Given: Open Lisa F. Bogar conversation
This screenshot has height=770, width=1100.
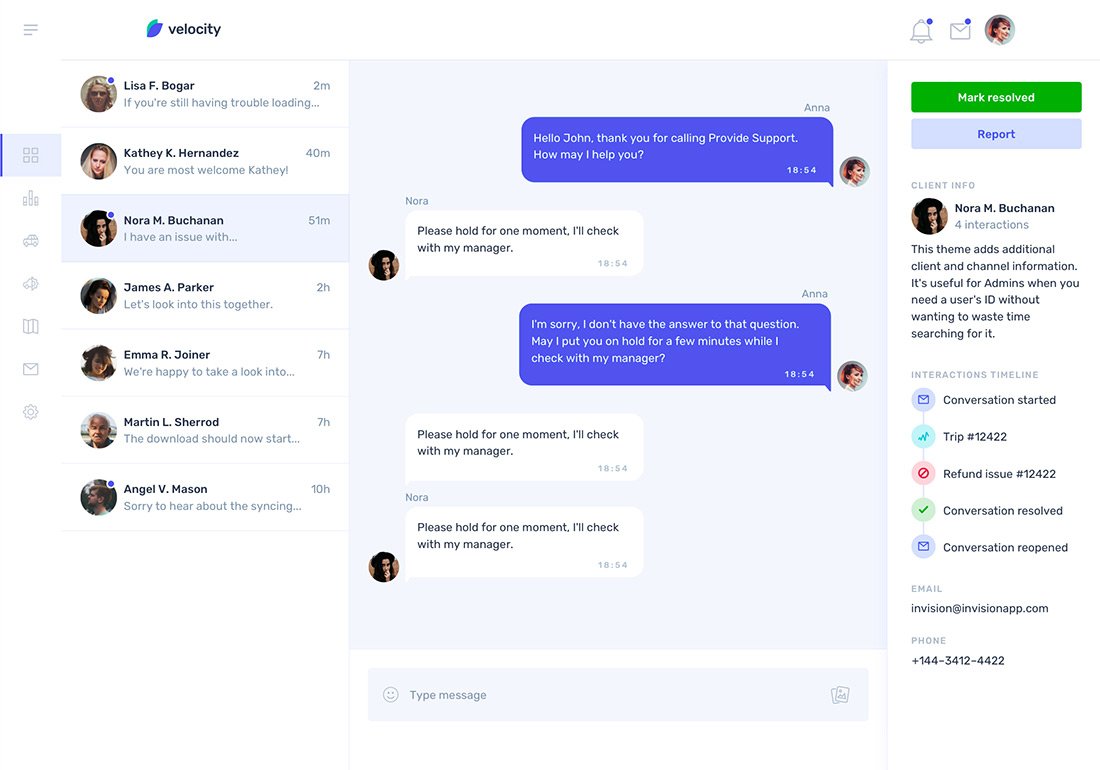Looking at the screenshot, I should (205, 94).
